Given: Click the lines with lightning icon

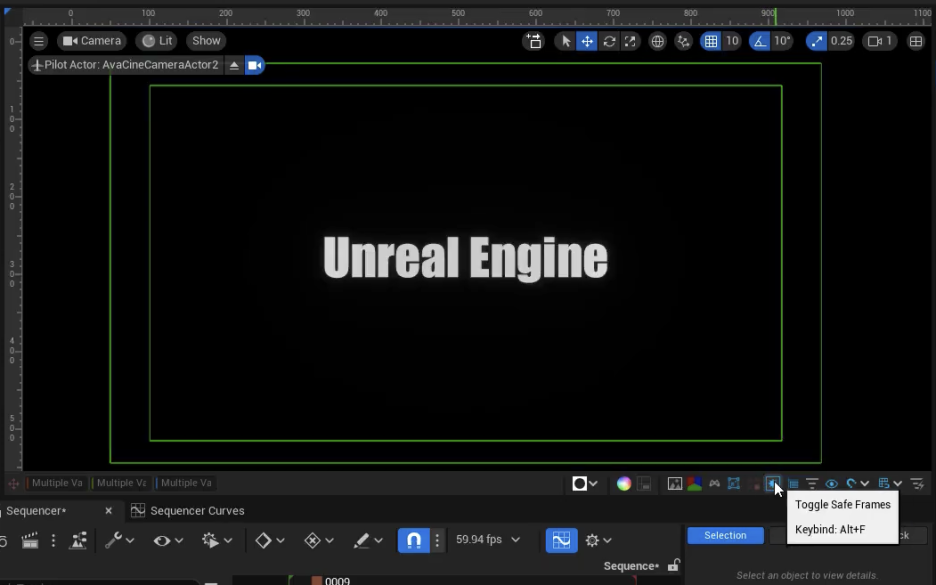Looking at the screenshot, I should point(917,484).
